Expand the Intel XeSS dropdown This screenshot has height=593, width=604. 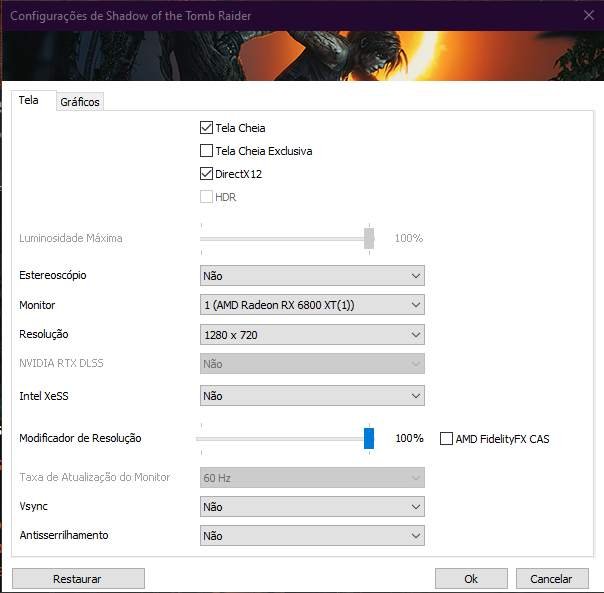tap(312, 396)
